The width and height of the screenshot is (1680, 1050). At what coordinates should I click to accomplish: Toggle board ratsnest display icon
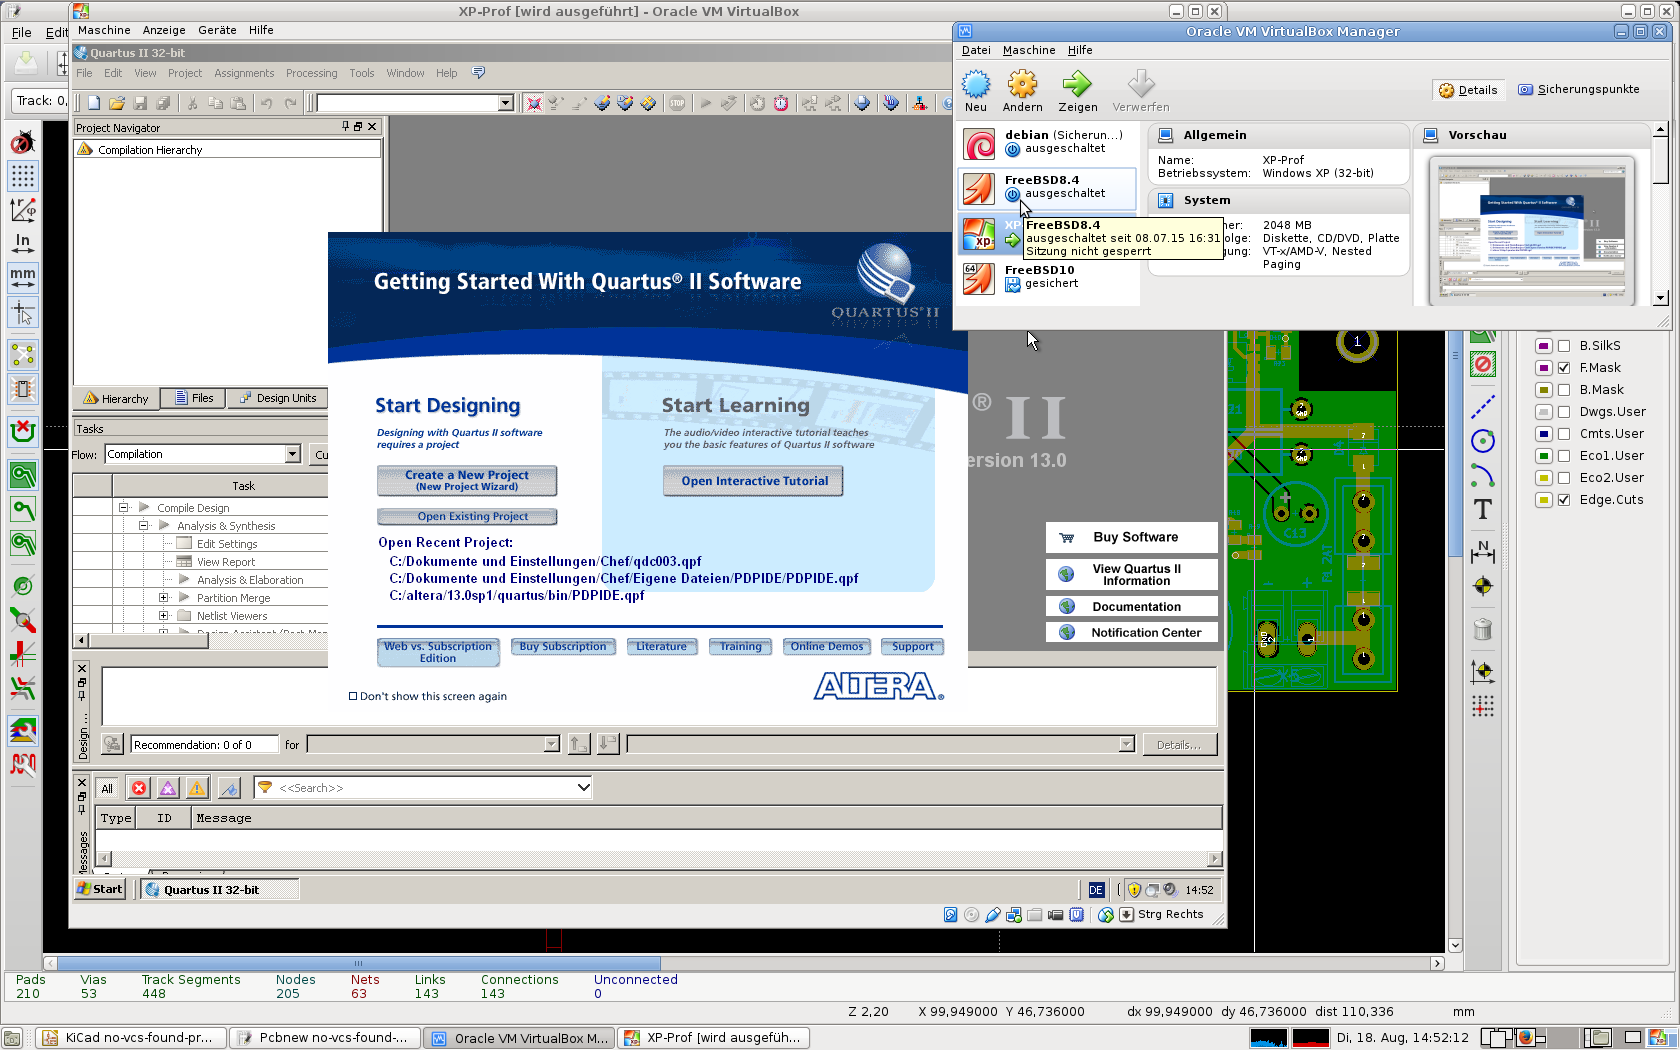22,355
